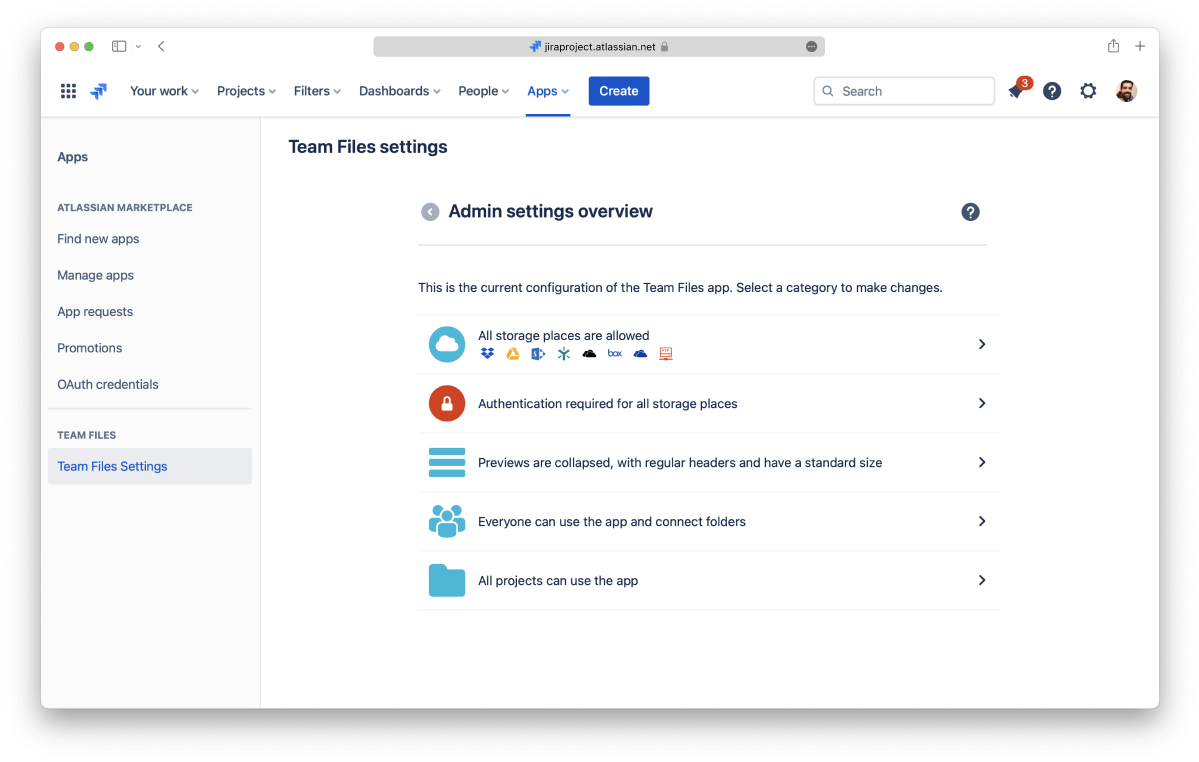Toggle the browser sidebar icon
Screen dimensions: 1199x762
(119, 47)
